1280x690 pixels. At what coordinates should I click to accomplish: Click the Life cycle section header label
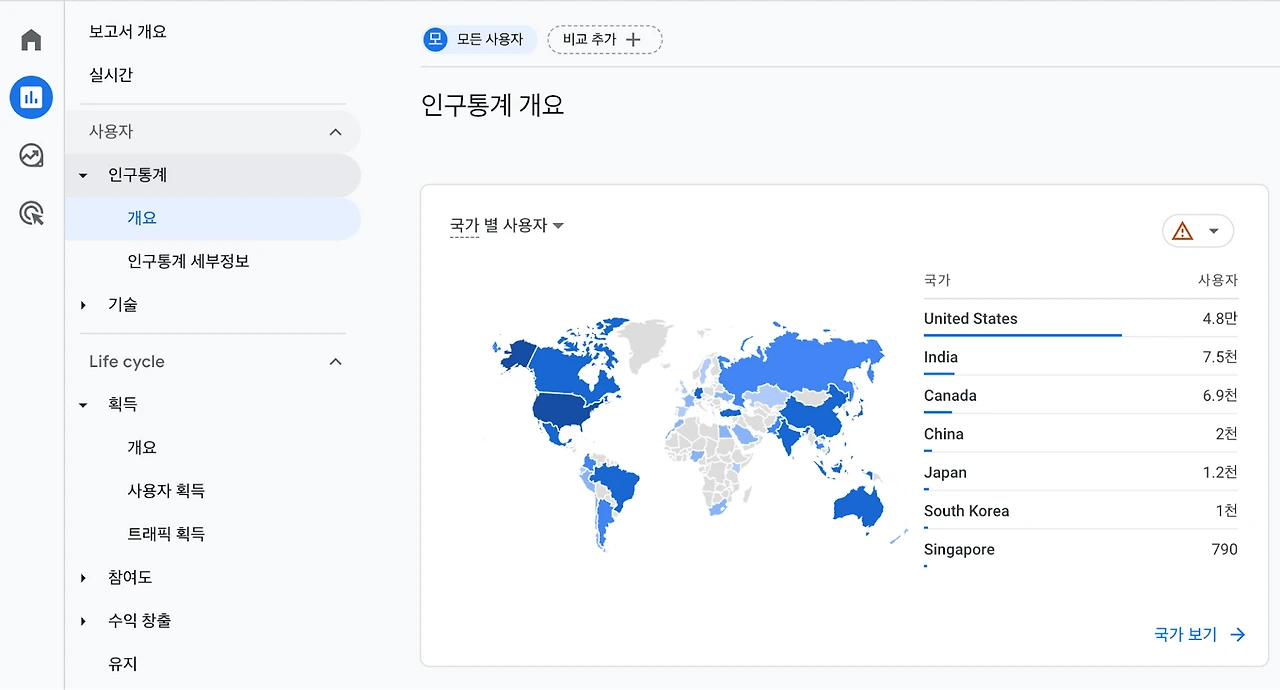point(127,362)
